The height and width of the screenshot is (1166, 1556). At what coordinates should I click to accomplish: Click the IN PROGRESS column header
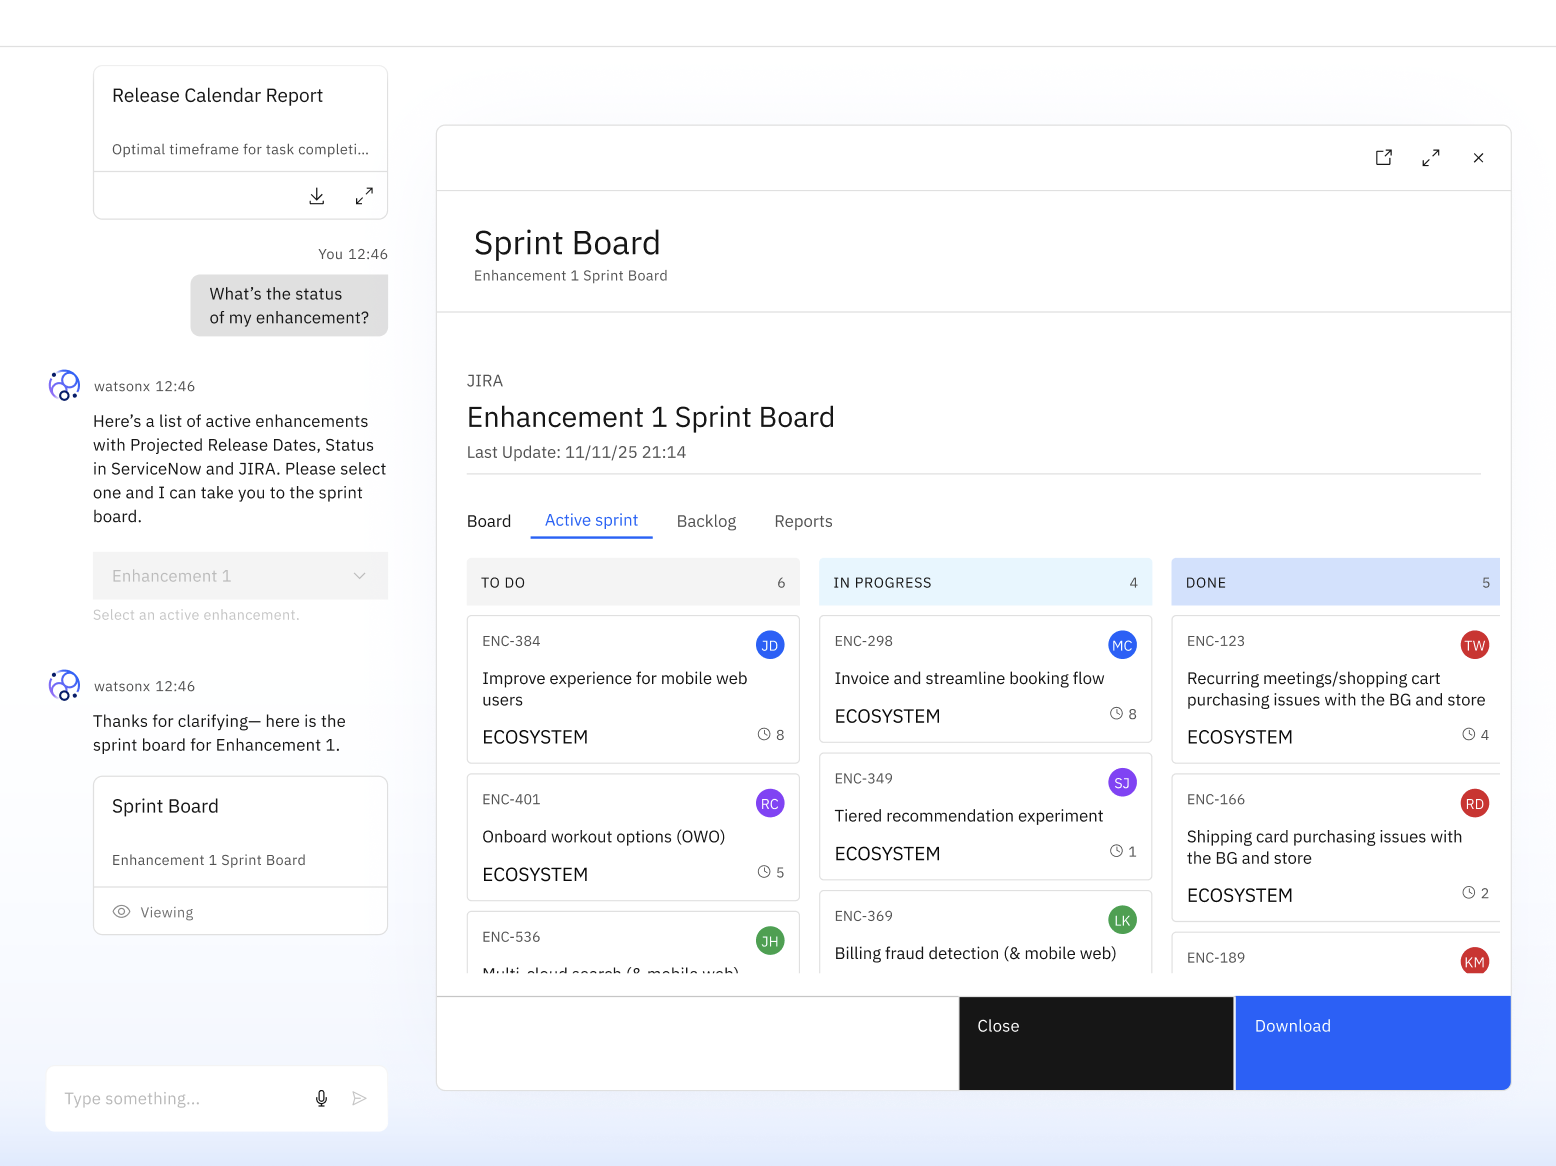pyautogui.click(x=985, y=582)
